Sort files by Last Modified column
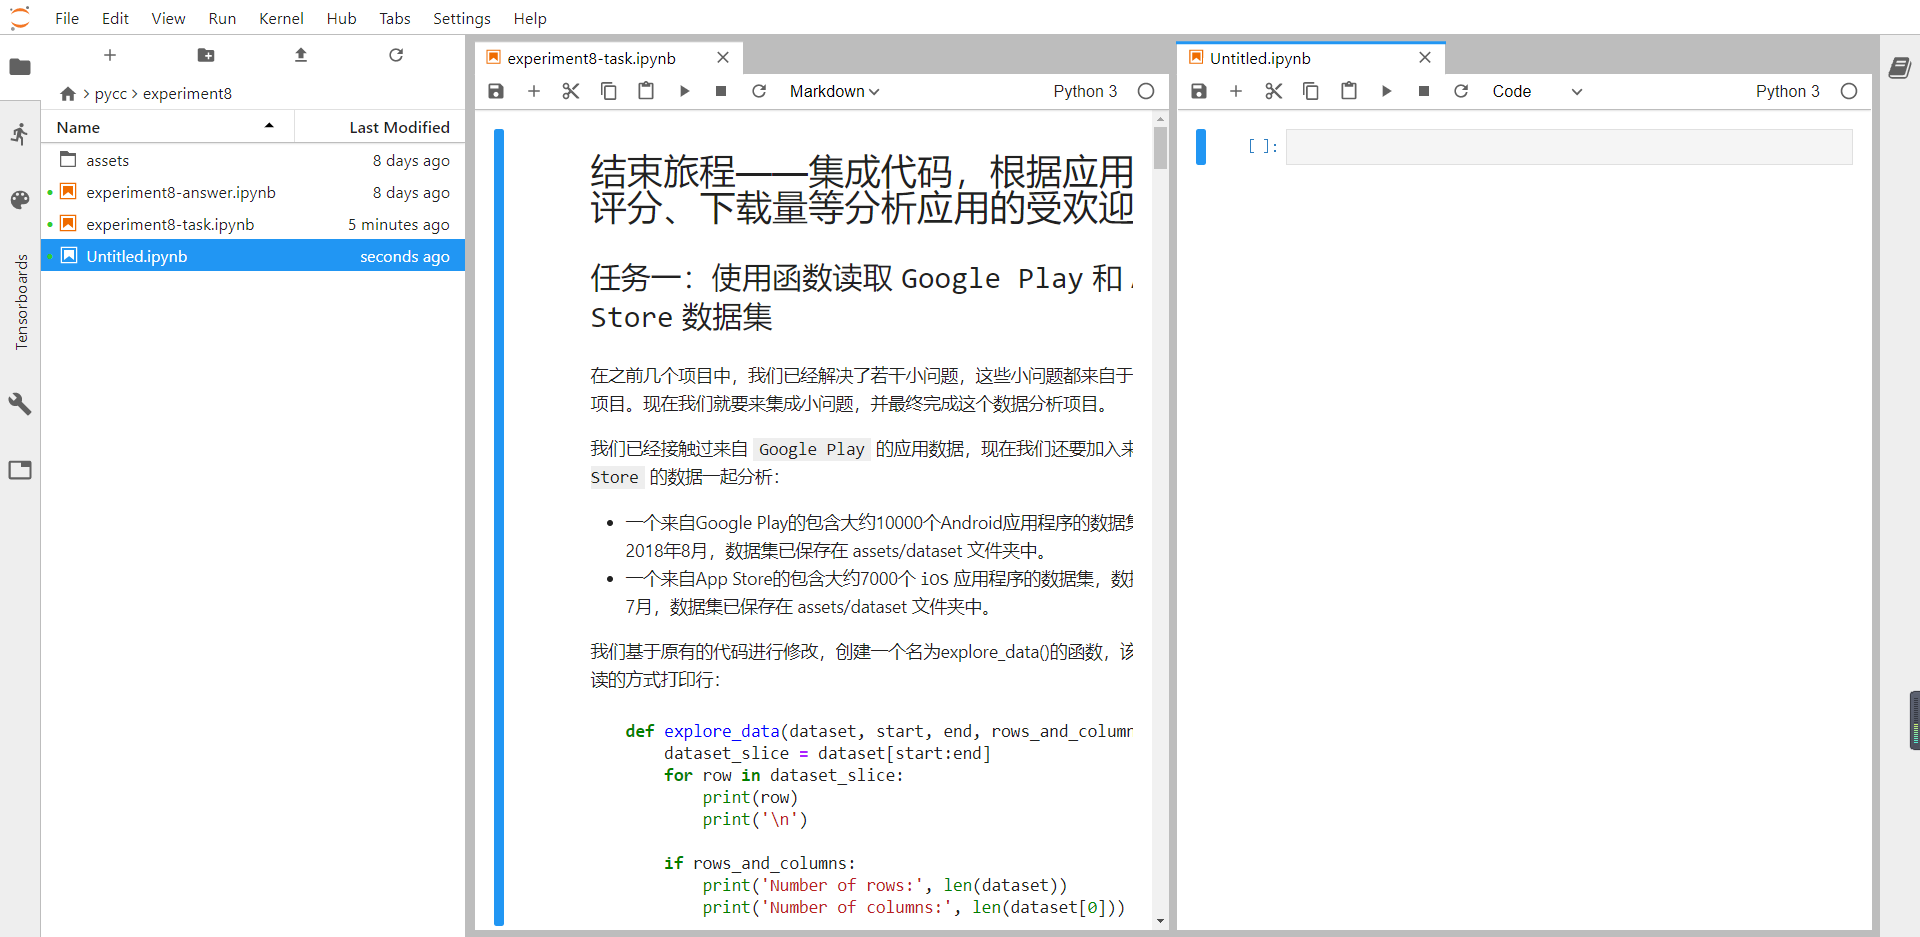The image size is (1920, 937). 381,127
